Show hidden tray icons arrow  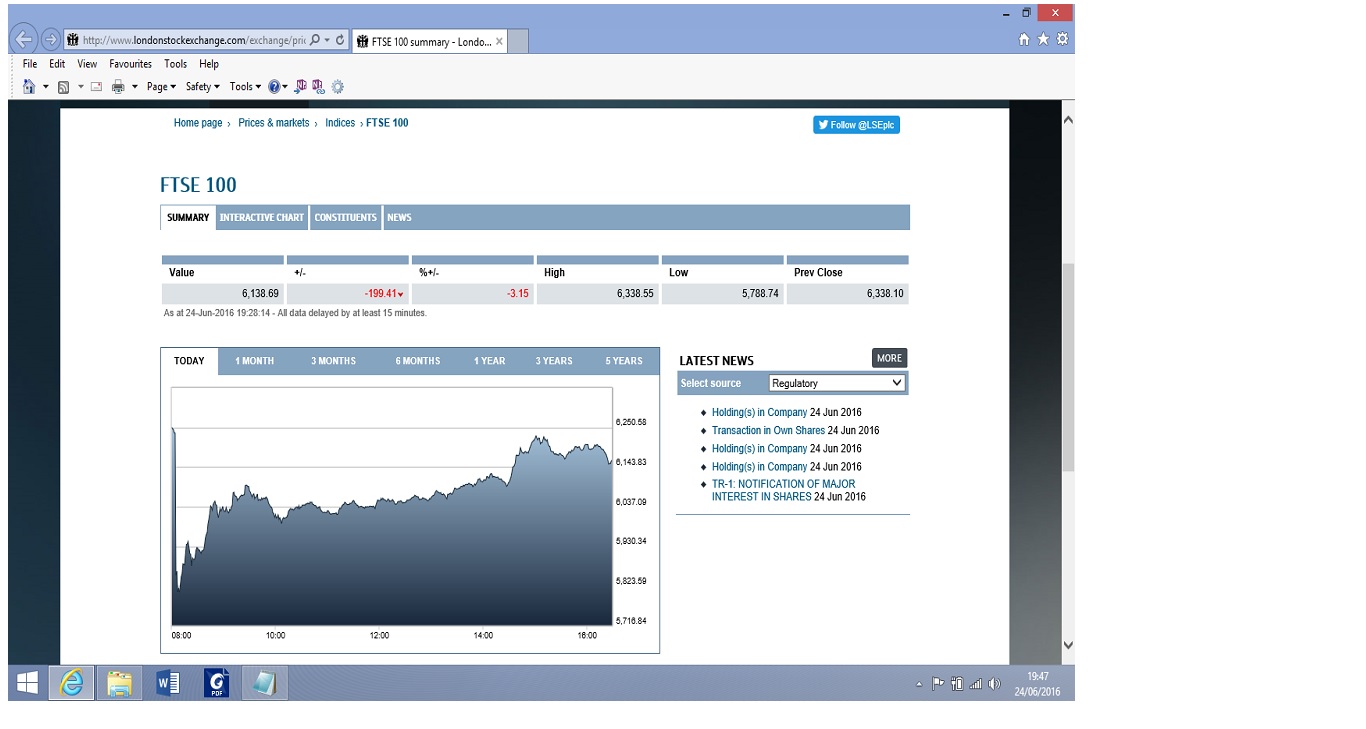coord(919,685)
